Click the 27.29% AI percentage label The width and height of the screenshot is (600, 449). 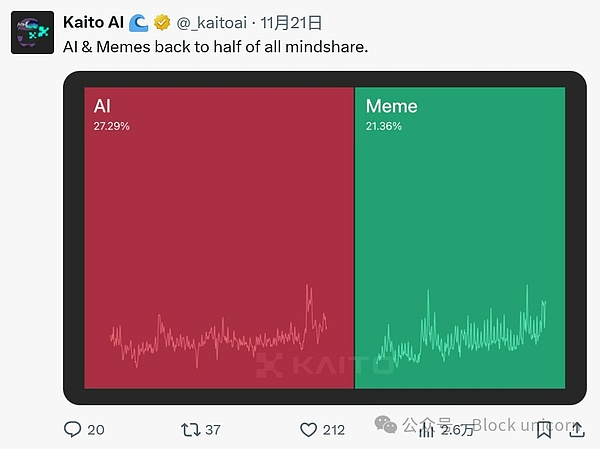111,127
